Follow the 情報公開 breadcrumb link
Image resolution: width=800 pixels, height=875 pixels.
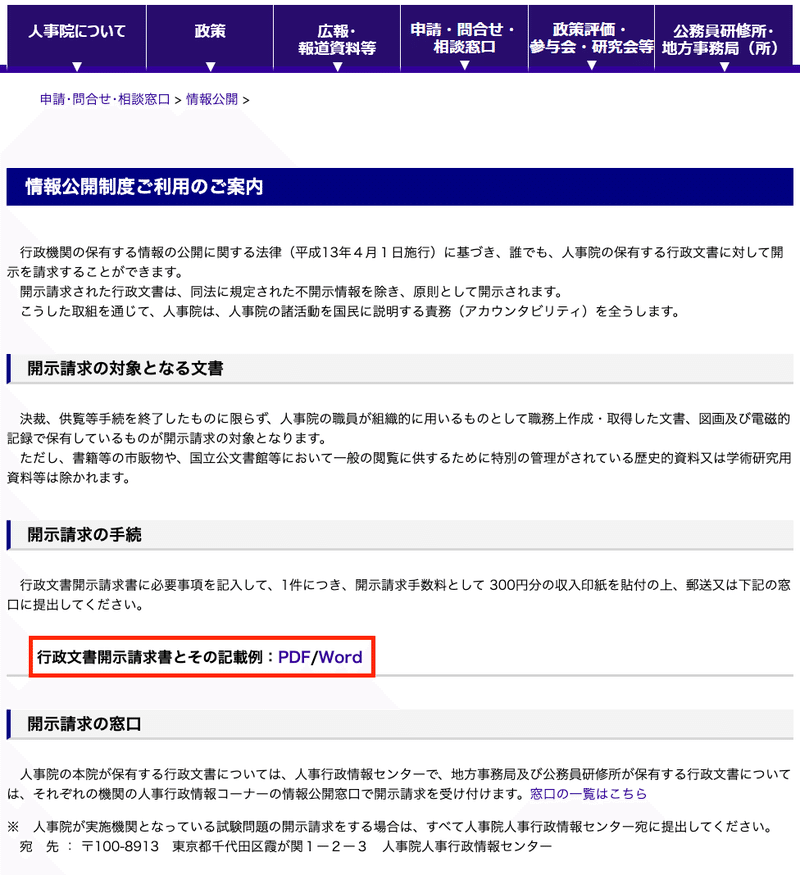(212, 99)
